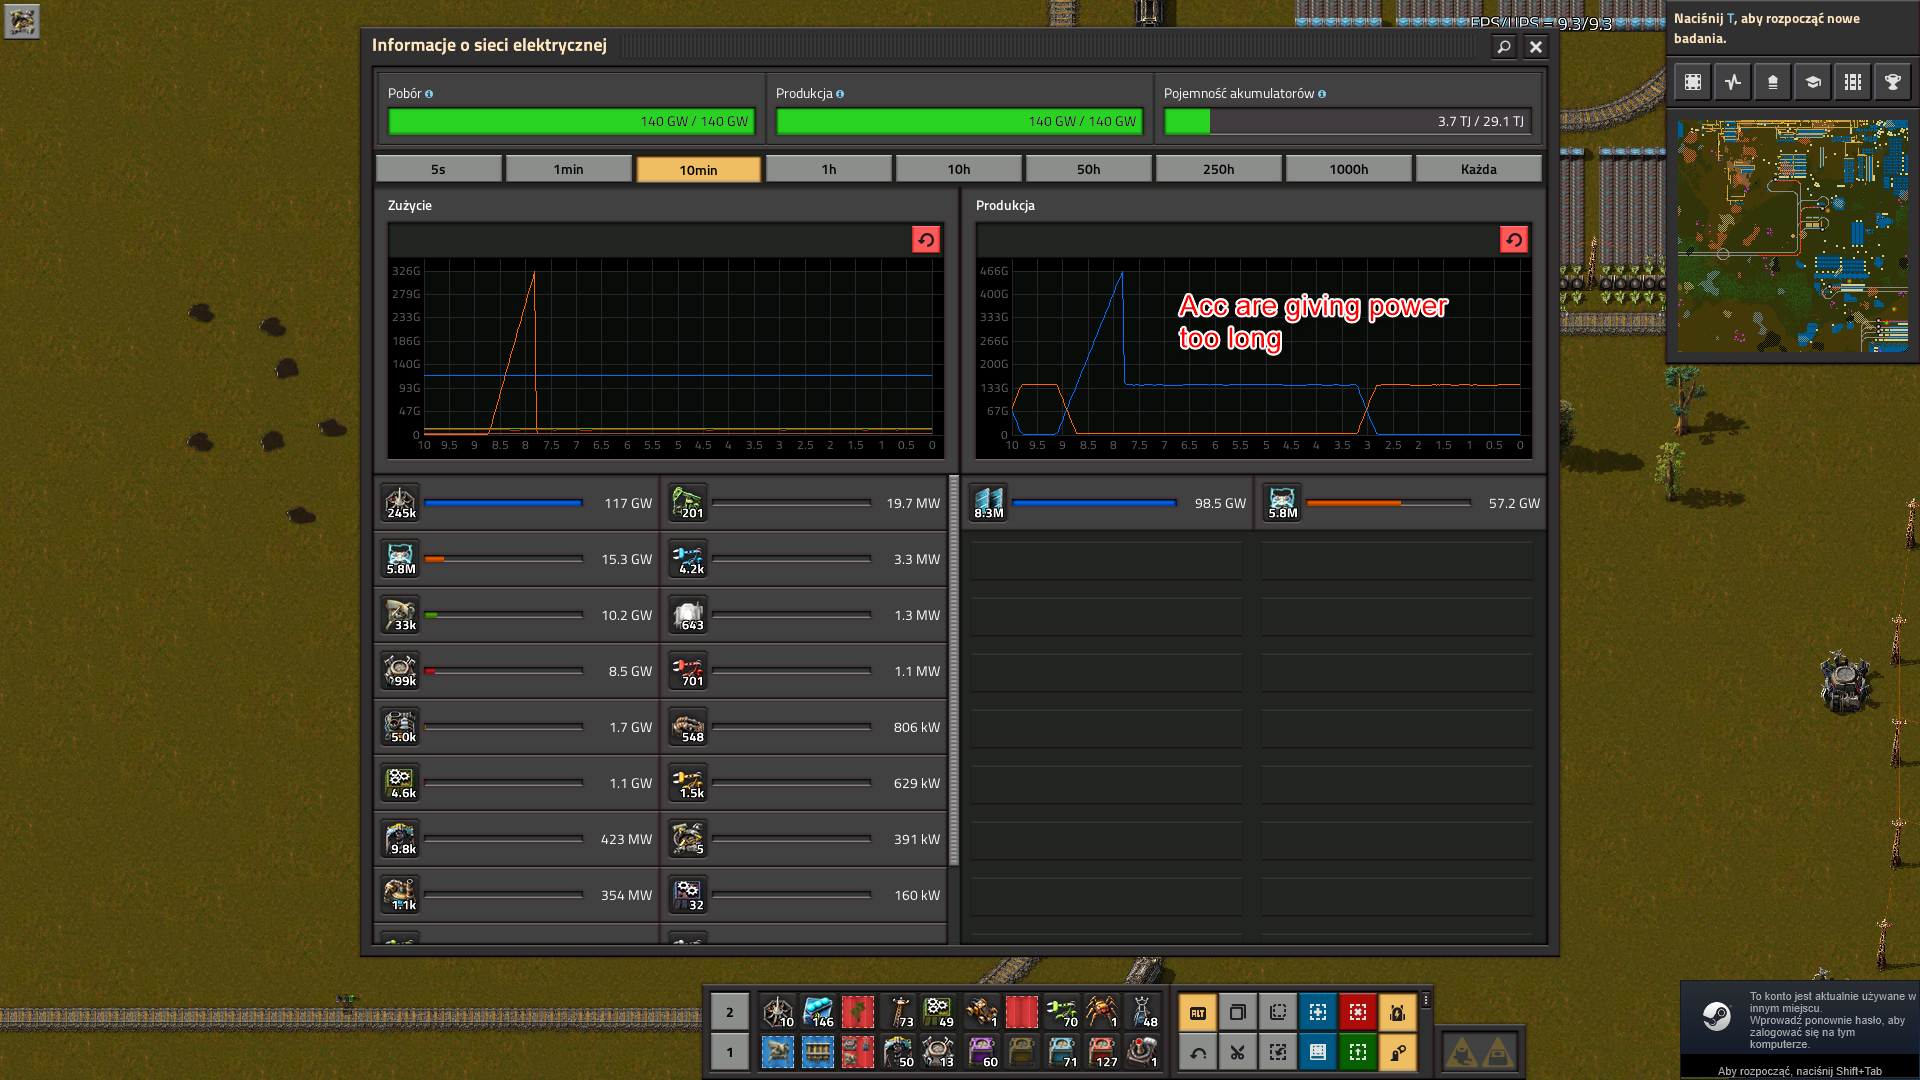Click the consumption list vertical scrollbar
The height and width of the screenshot is (1080, 1920).
point(954,670)
